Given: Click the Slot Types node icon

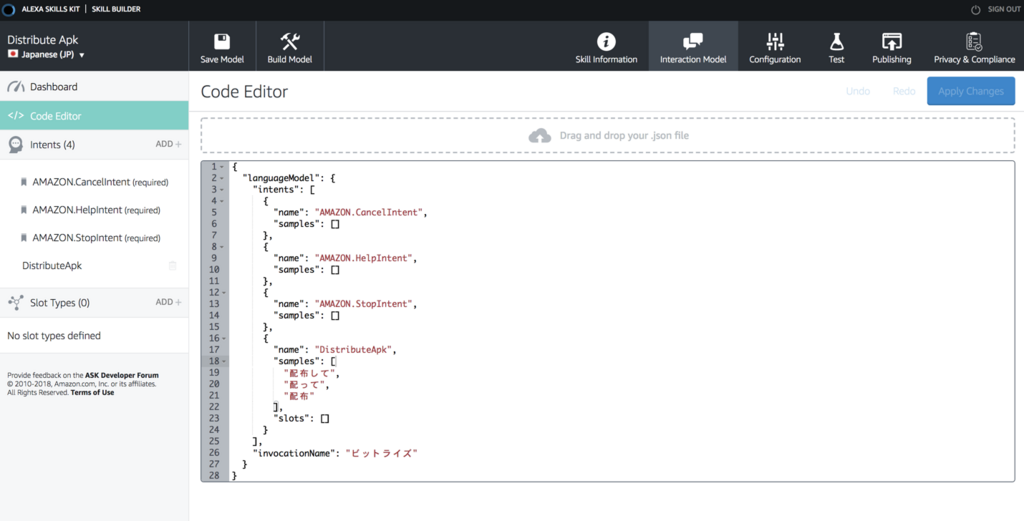Looking at the screenshot, I should click(x=16, y=302).
